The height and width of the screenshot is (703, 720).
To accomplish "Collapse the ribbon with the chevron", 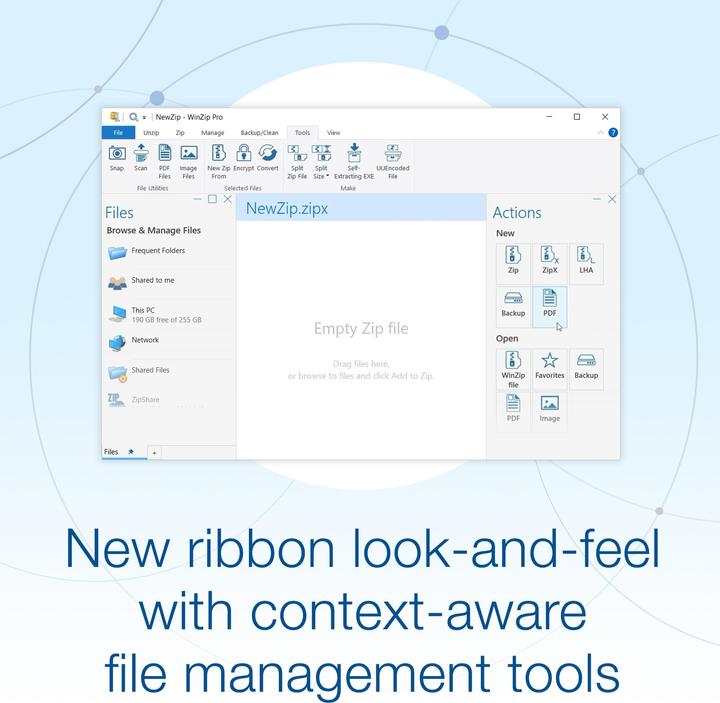I will coord(600,132).
